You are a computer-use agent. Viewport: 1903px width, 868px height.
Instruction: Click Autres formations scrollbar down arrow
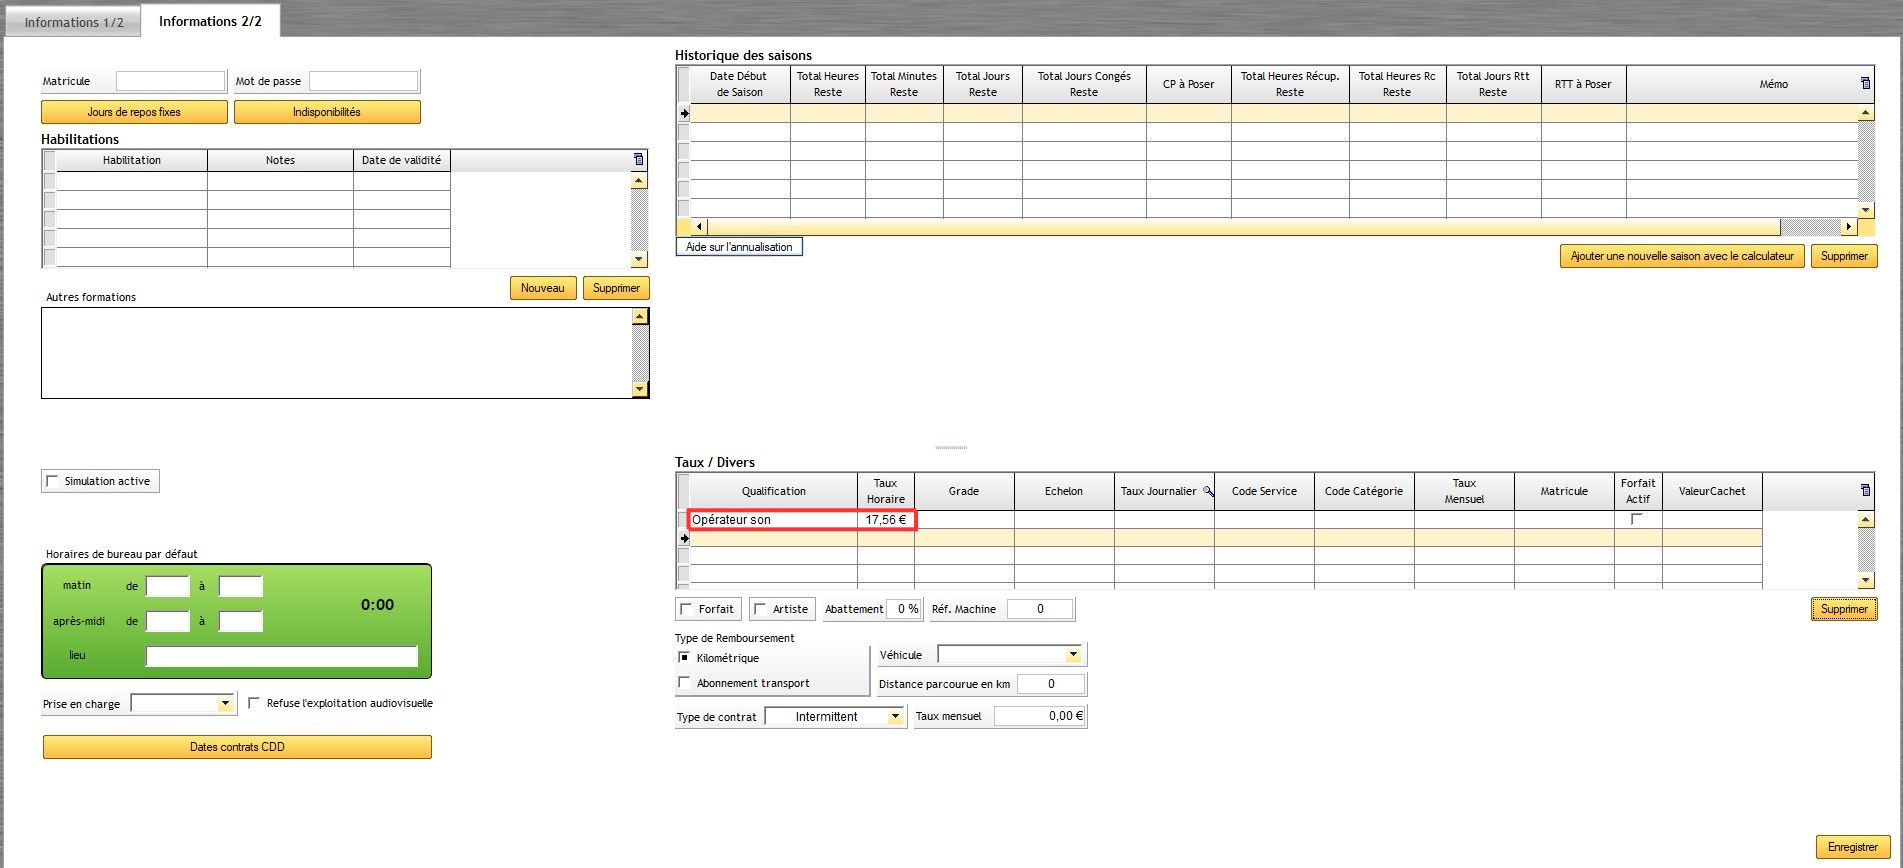(x=641, y=390)
